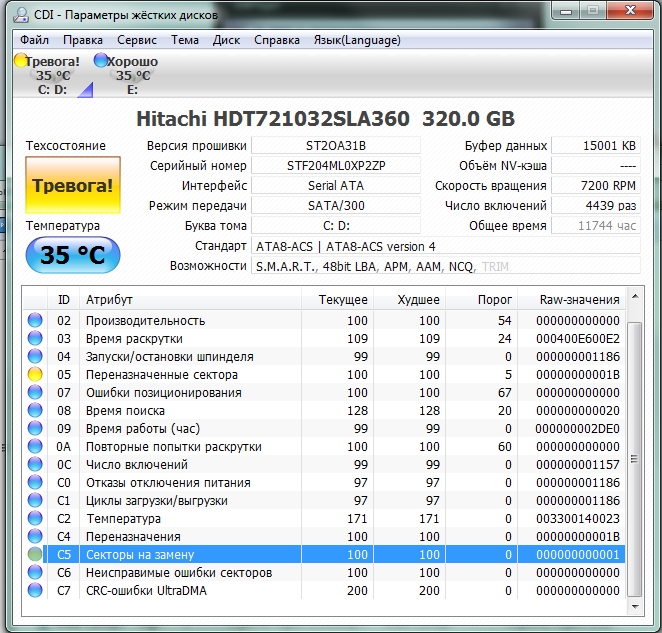Click status icon for 08 Время поиска
This screenshot has width=662, height=633.
point(35,410)
